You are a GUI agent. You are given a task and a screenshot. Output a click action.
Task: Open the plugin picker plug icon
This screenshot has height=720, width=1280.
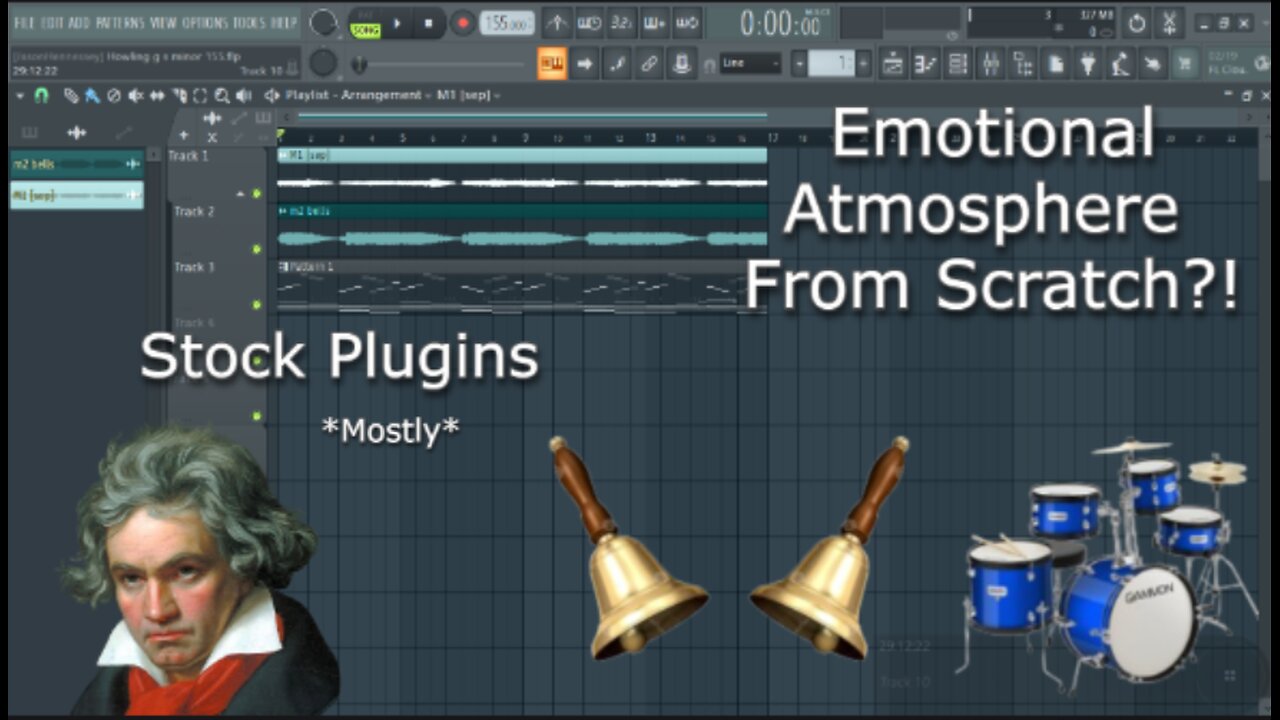pos(1088,64)
